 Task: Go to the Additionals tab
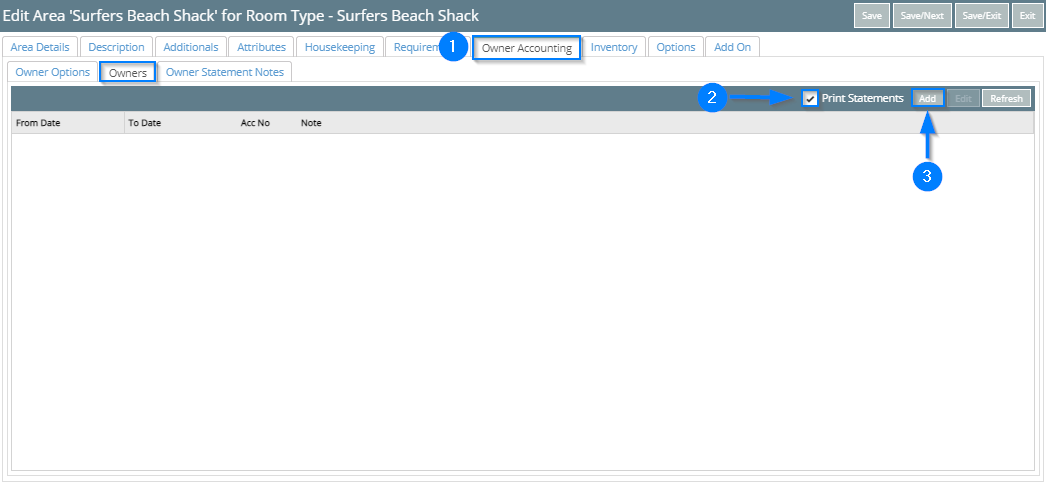190,47
